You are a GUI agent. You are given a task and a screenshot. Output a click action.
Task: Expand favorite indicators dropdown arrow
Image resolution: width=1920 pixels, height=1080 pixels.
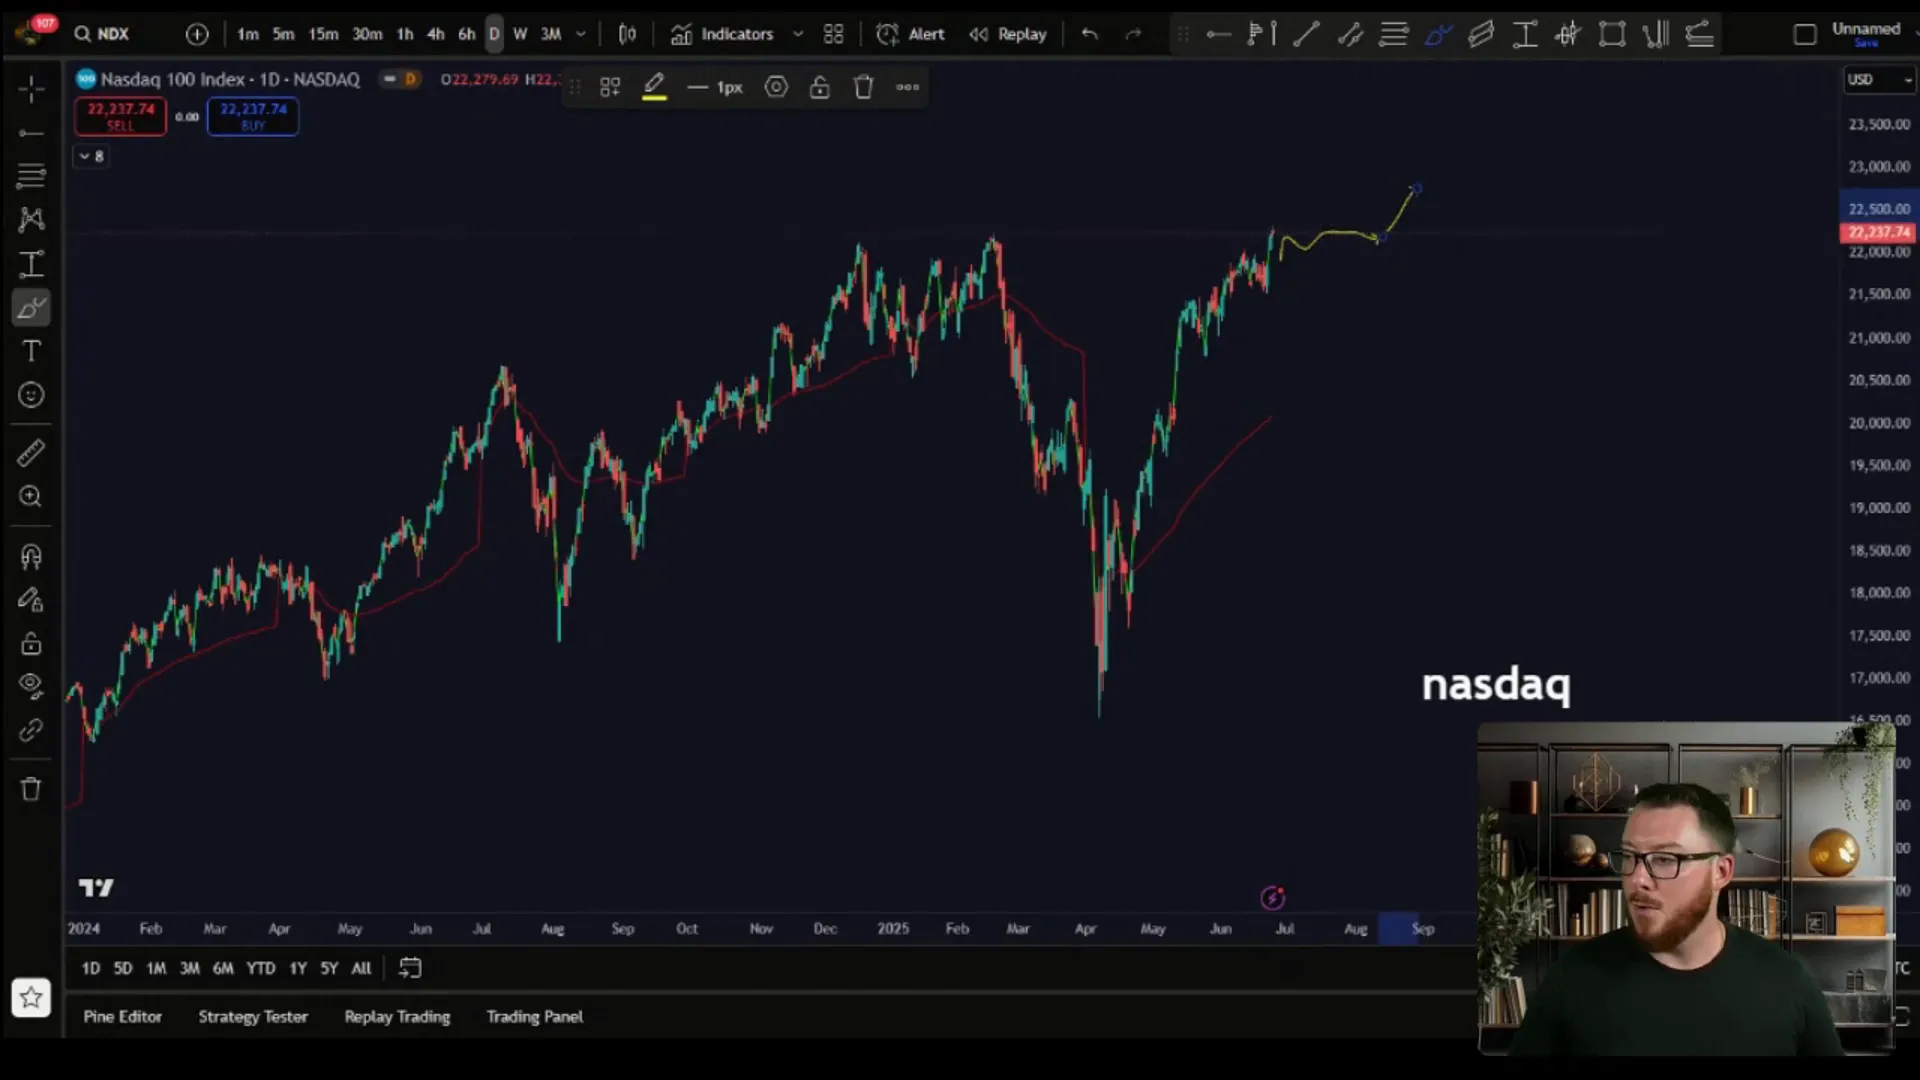click(798, 34)
